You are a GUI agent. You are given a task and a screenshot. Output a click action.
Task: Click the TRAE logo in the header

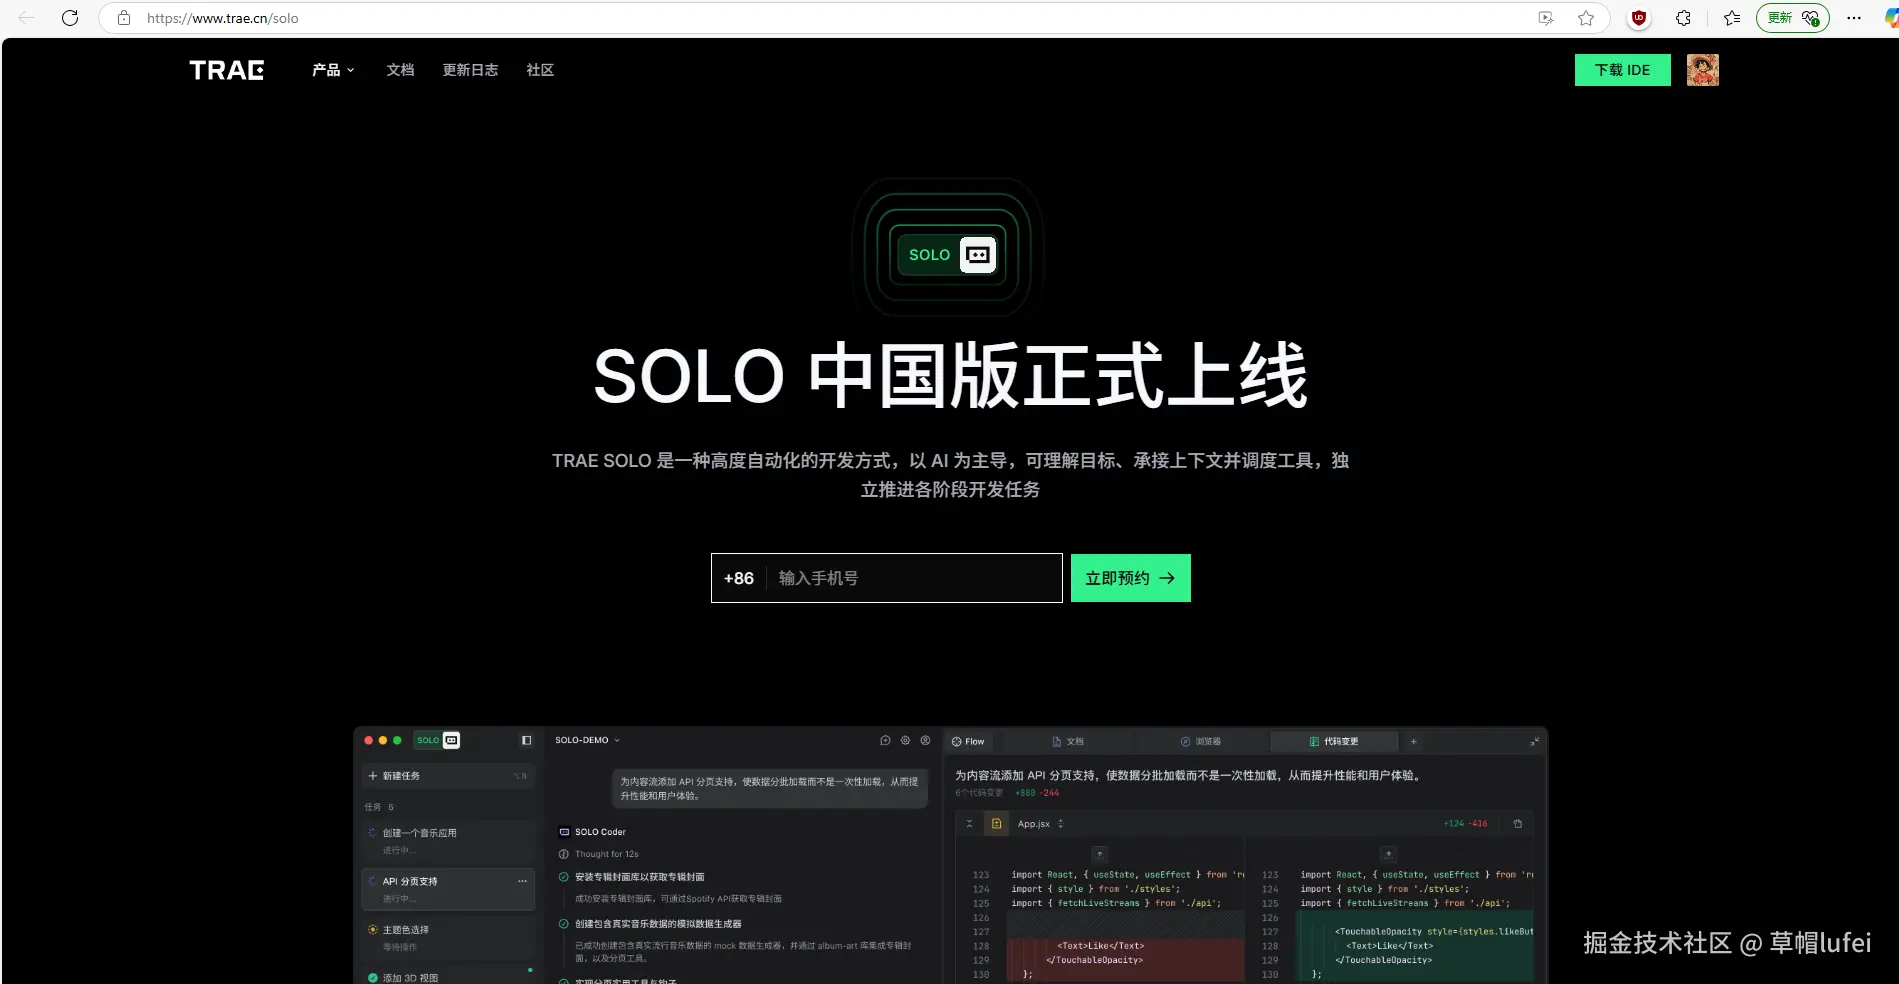pyautogui.click(x=227, y=70)
